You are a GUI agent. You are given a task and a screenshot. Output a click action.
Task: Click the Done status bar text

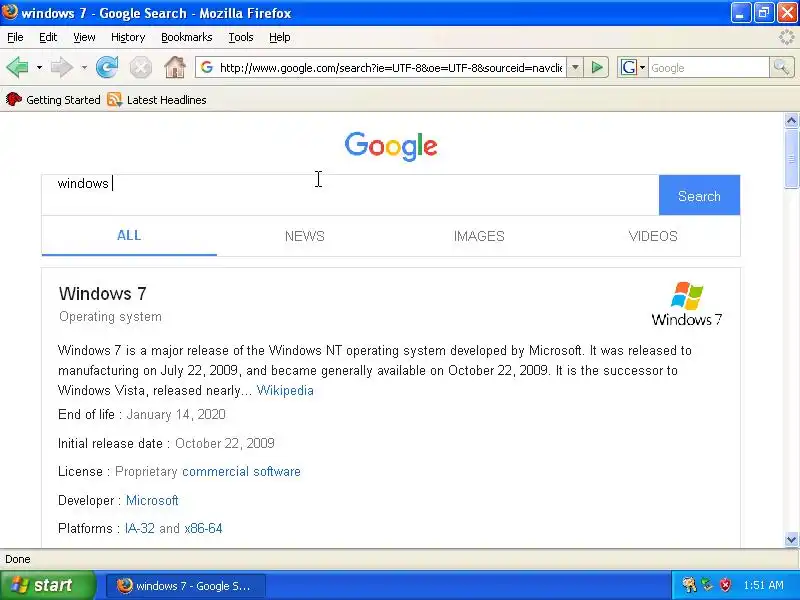(x=18, y=559)
